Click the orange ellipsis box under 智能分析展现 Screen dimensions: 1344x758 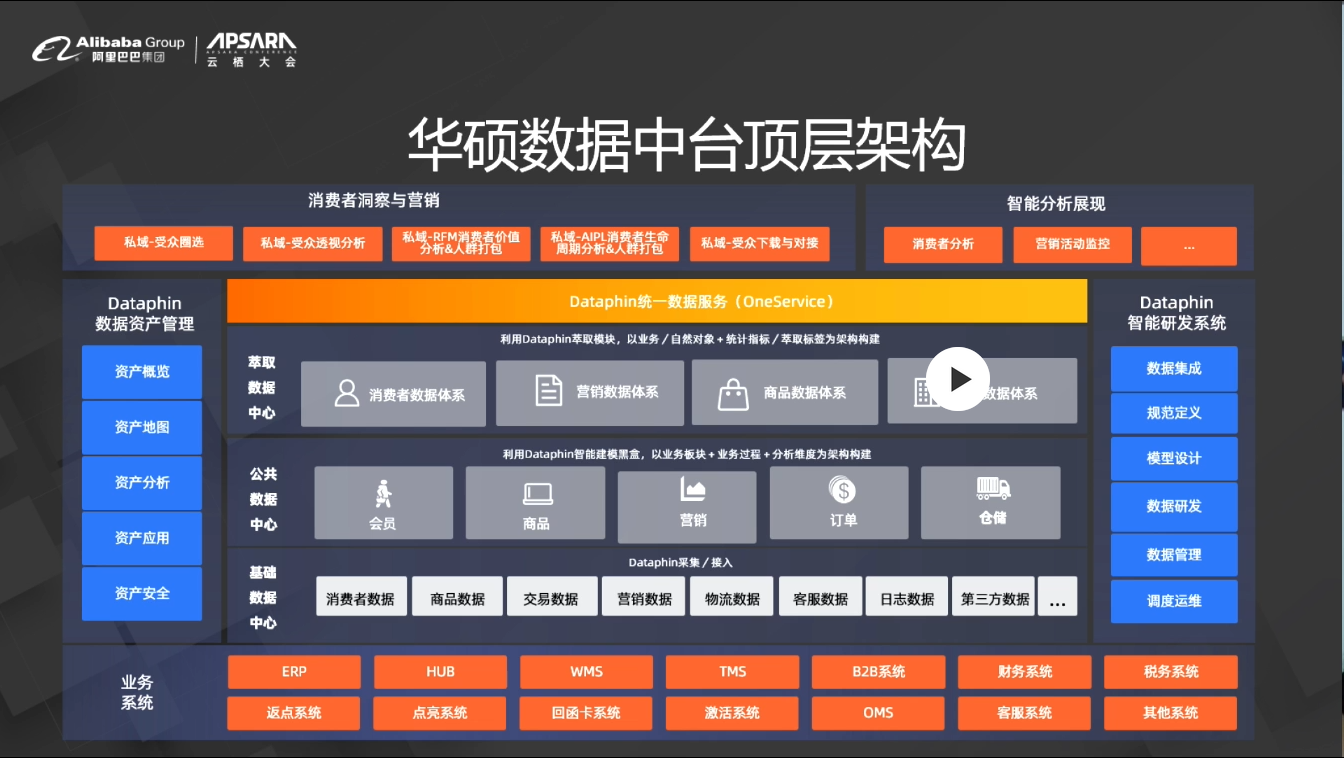[1188, 246]
